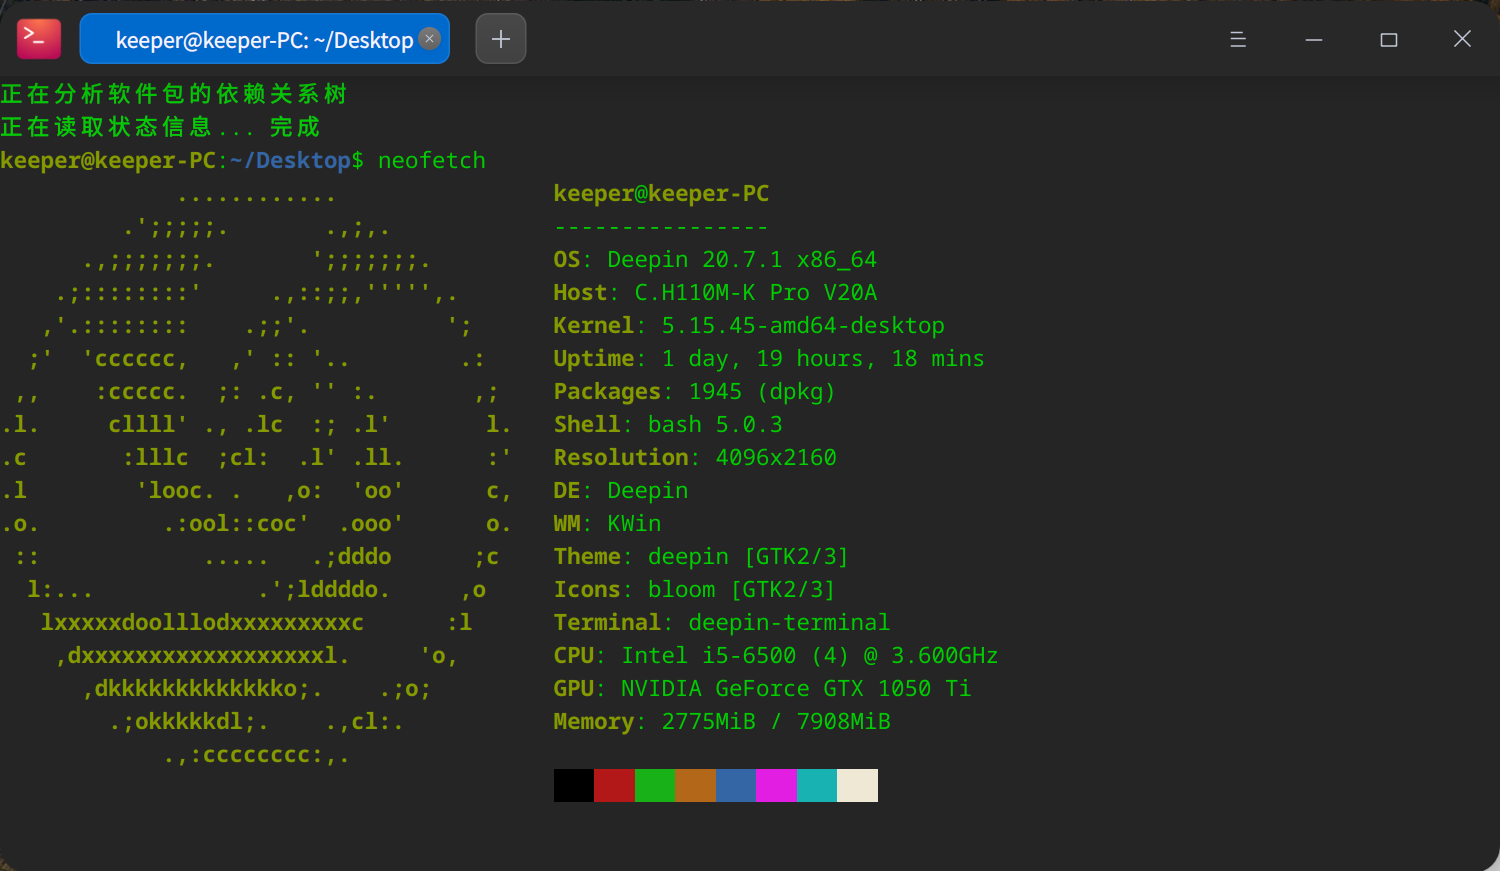Select the cream color swatch
Image resolution: width=1500 pixels, height=871 pixels.
point(857,785)
